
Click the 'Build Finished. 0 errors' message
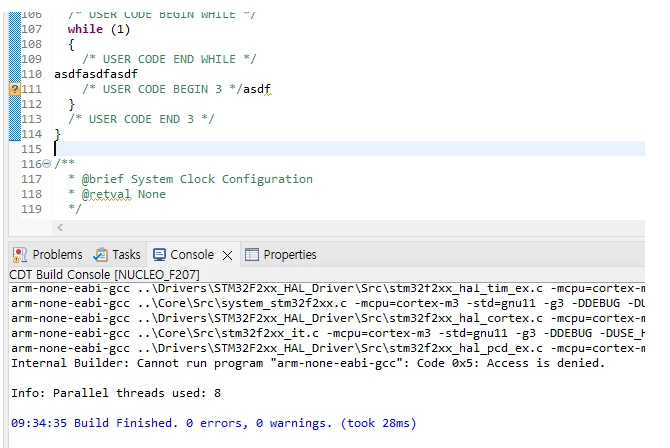coord(214,423)
